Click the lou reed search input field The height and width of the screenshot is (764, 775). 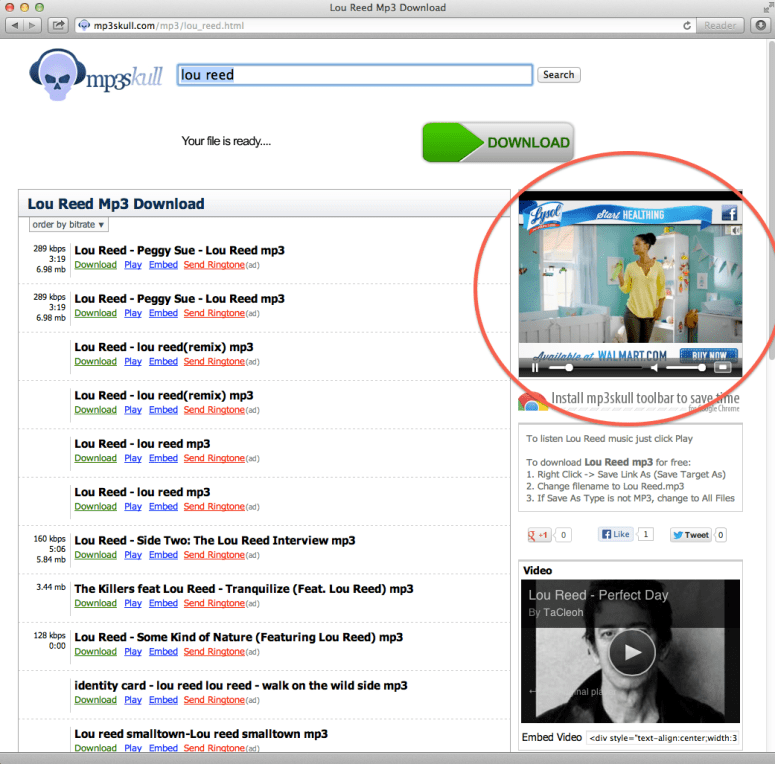354,75
